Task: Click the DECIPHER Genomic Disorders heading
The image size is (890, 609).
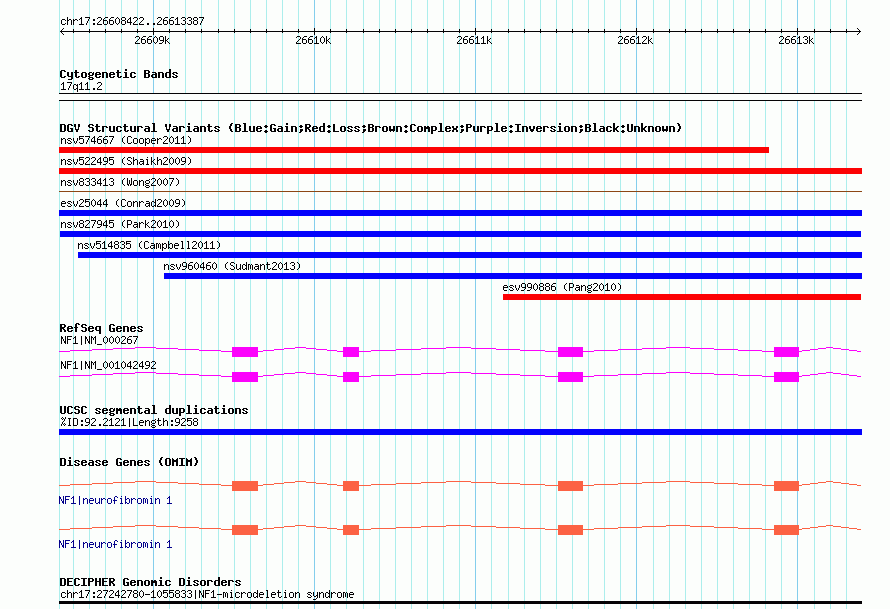Action: [150, 582]
